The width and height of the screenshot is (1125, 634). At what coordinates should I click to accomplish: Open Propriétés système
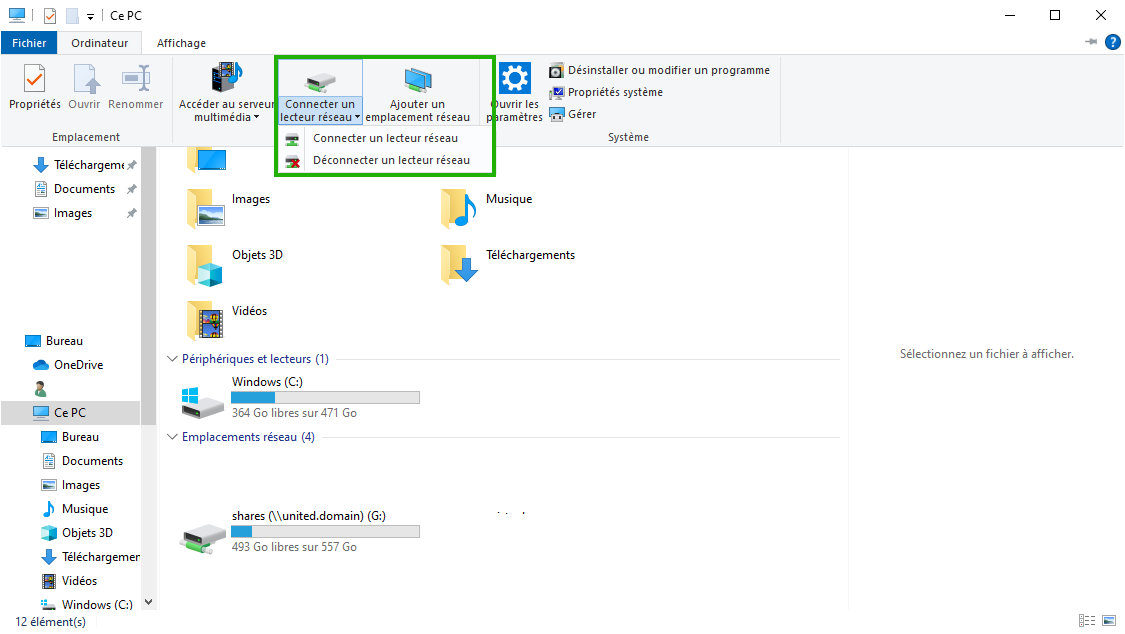pyautogui.click(x=606, y=93)
